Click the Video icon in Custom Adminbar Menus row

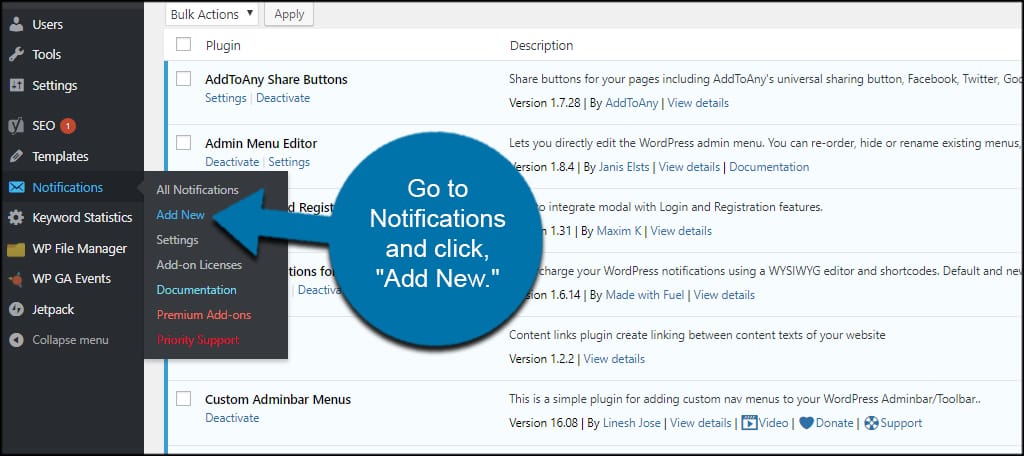(x=749, y=423)
